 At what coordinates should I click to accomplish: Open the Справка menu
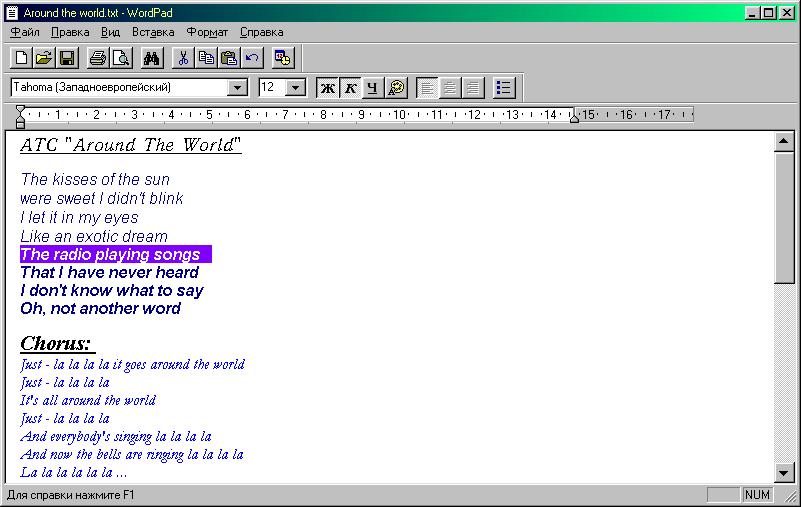point(262,32)
